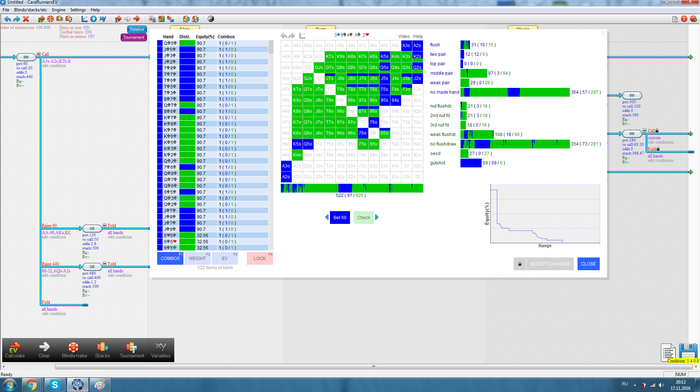Click the padlock icon beside Accept Changes
Image resolution: width=700 pixels, height=392 pixels.
click(x=520, y=264)
